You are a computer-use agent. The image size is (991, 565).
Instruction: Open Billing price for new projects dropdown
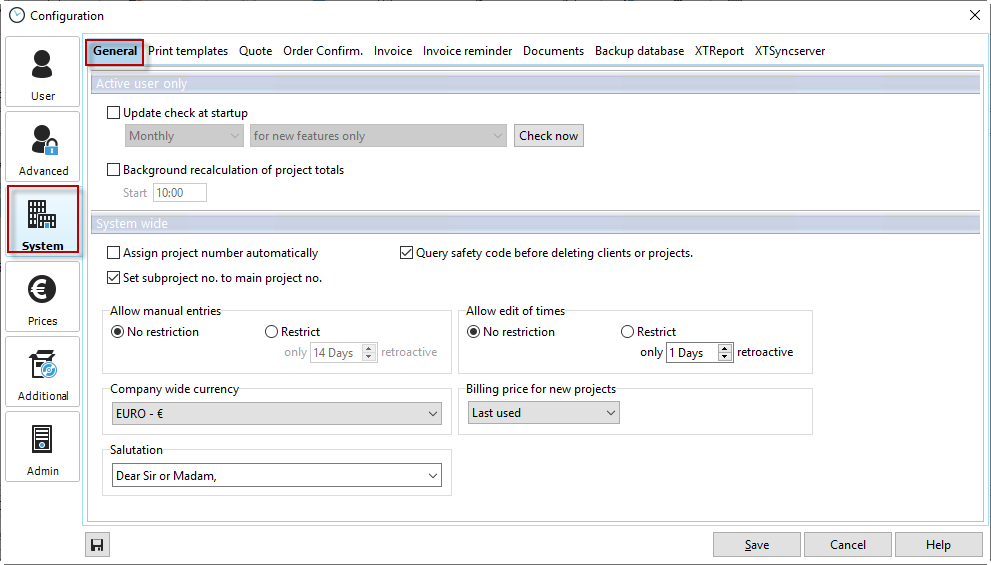click(610, 413)
